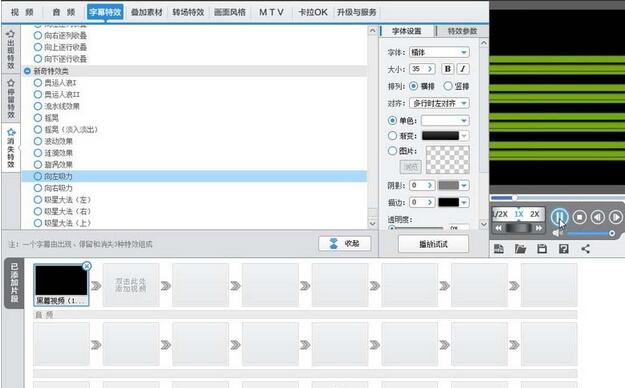
Task: Open the 卡拉OK tab
Action: coord(313,12)
